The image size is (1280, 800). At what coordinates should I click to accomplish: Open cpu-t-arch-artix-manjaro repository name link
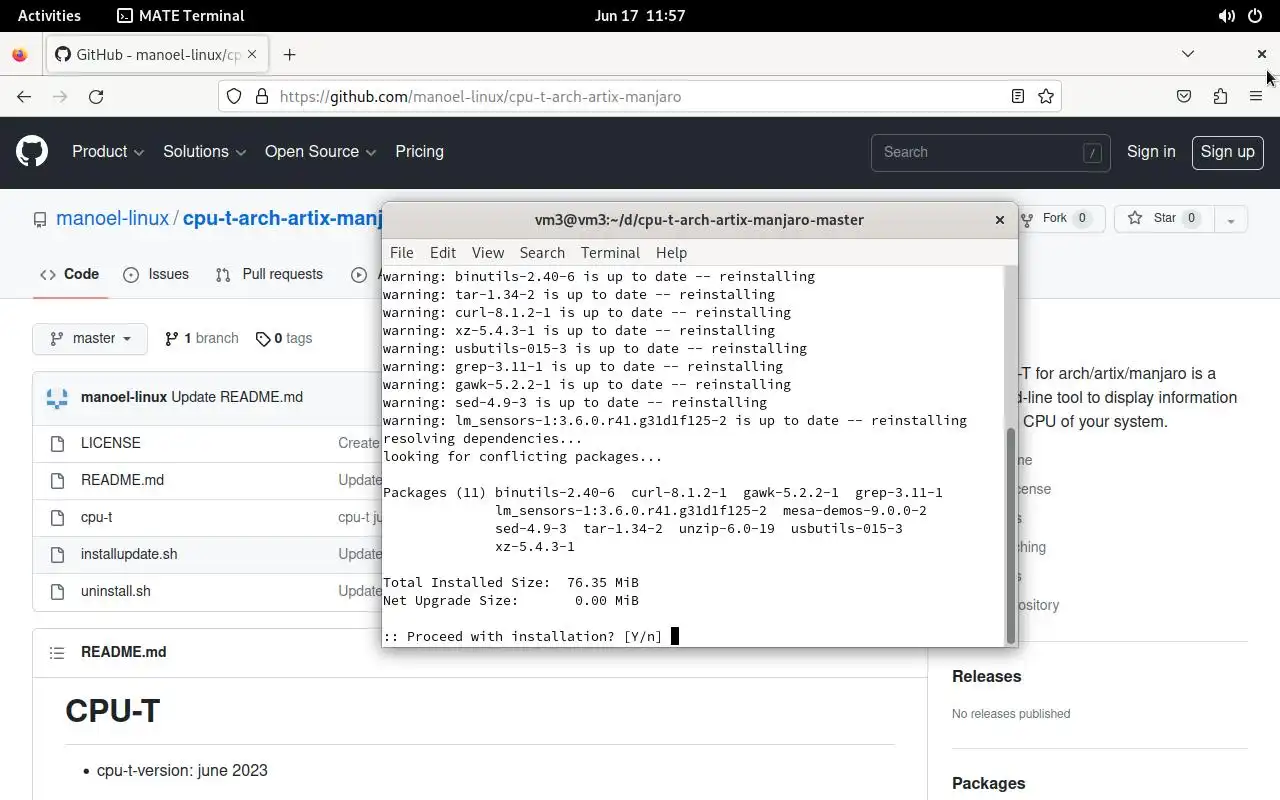click(x=283, y=219)
